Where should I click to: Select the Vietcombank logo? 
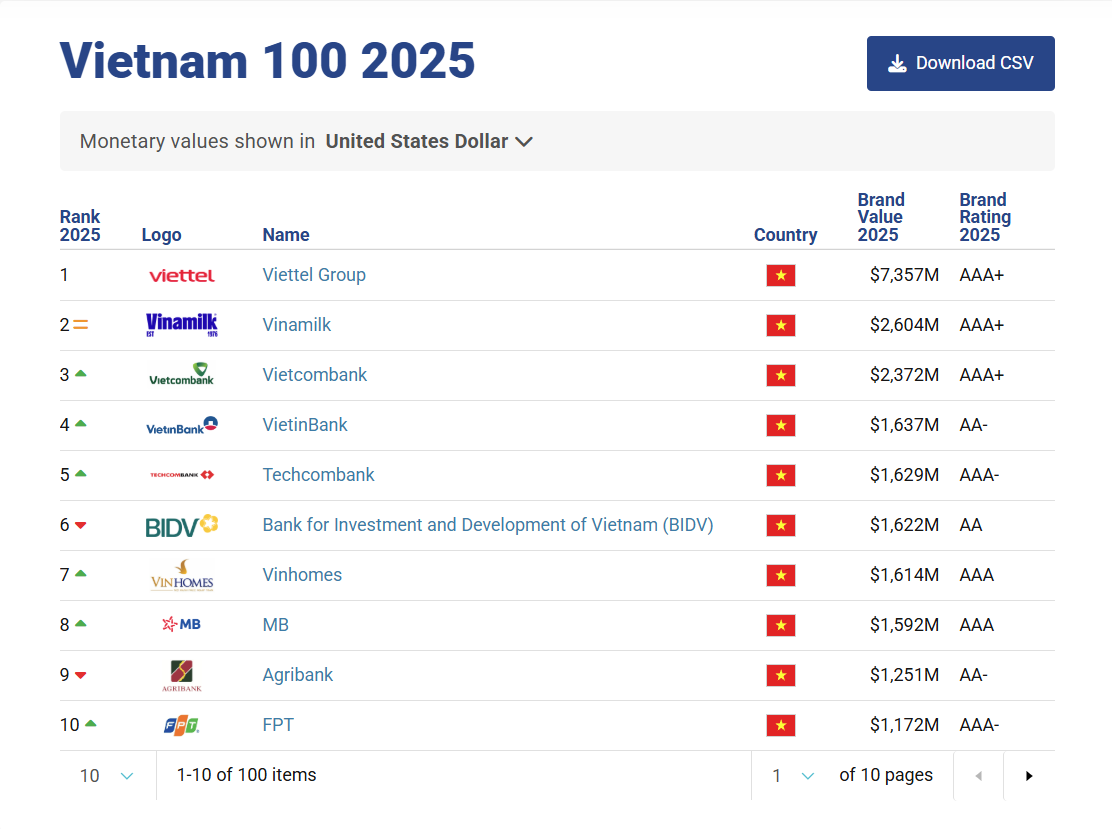(x=181, y=374)
